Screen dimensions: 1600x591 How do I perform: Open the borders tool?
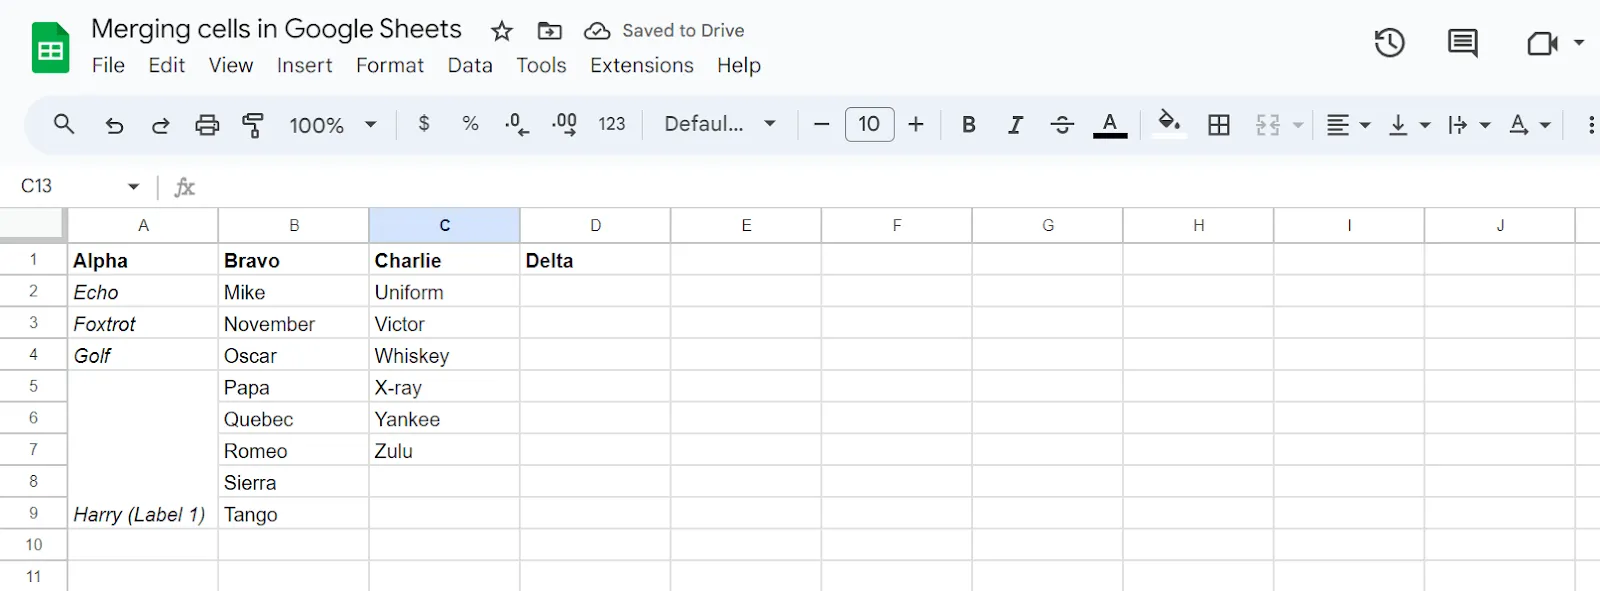tap(1219, 125)
